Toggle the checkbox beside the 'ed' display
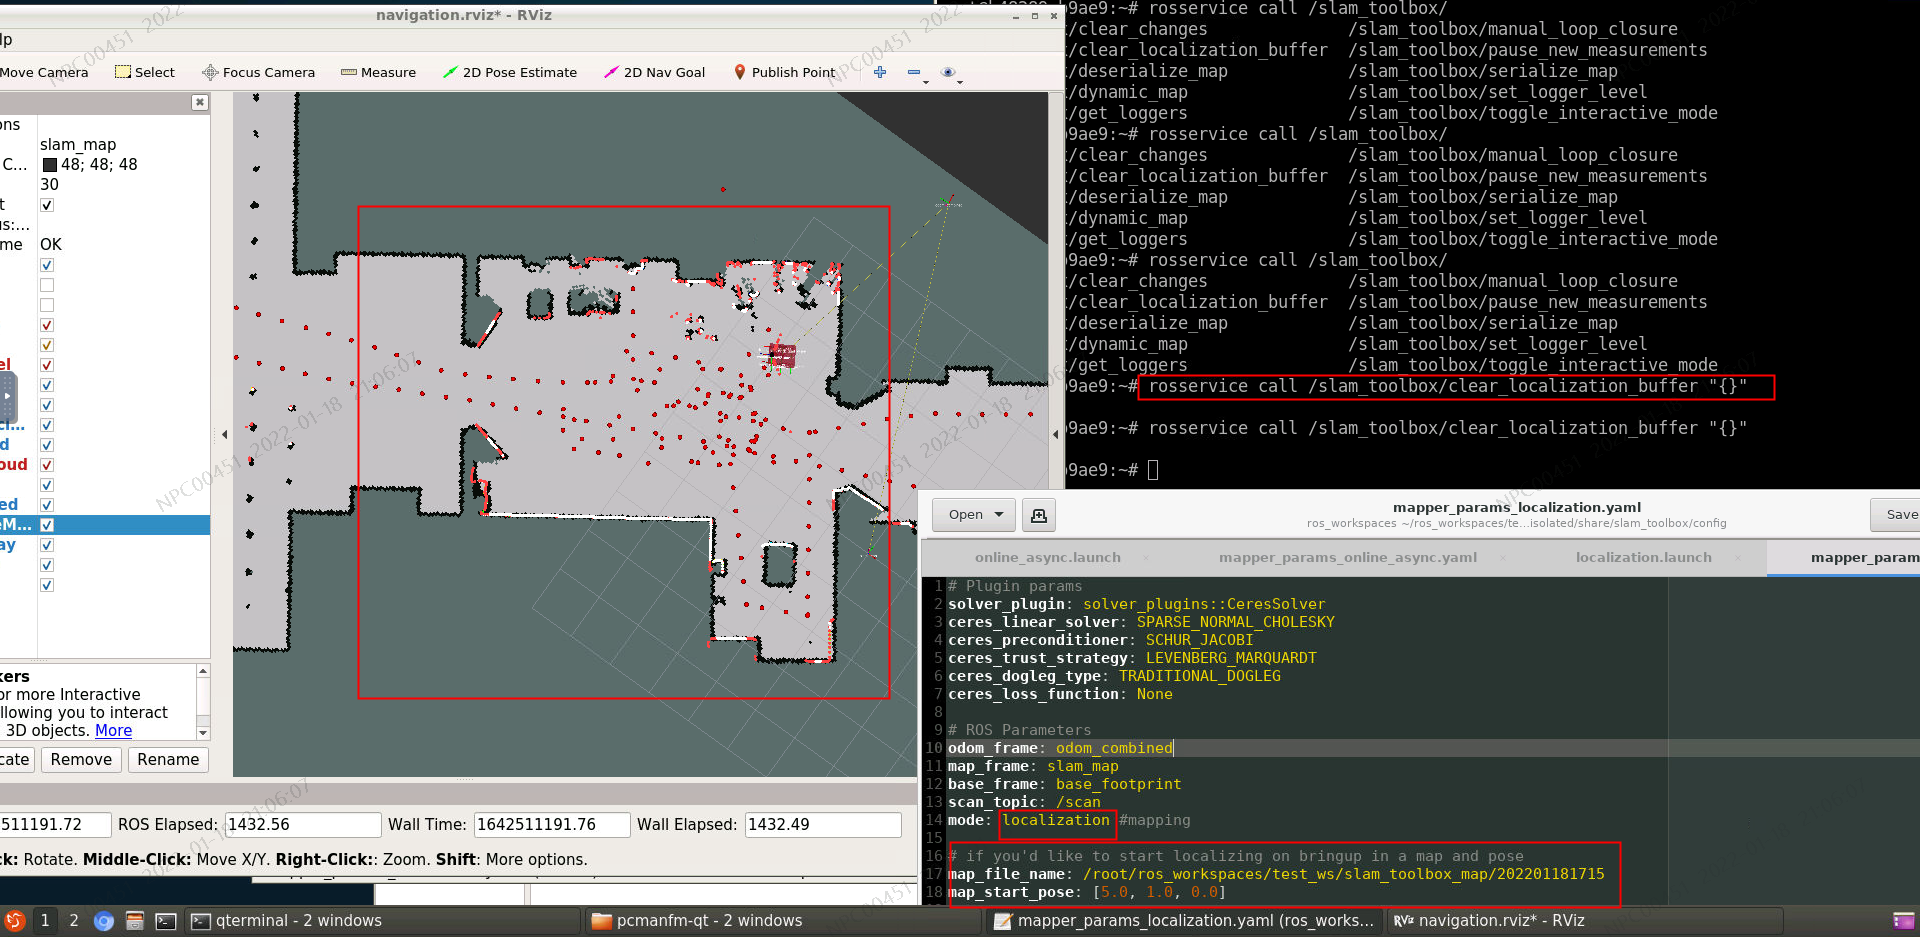This screenshot has height=937, width=1920. 47,505
